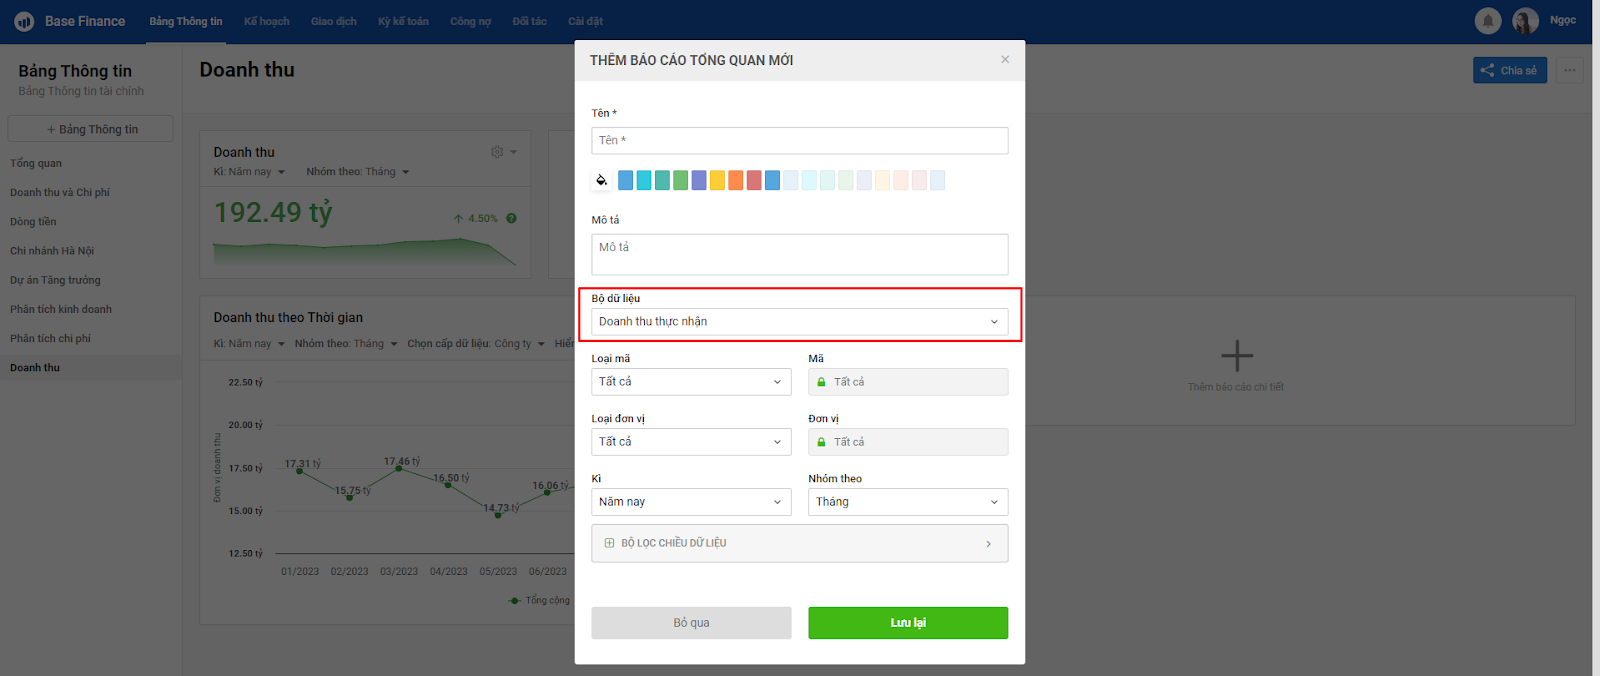Select Tổng quan in the sidebar
The width and height of the screenshot is (1600, 676).
[36, 163]
